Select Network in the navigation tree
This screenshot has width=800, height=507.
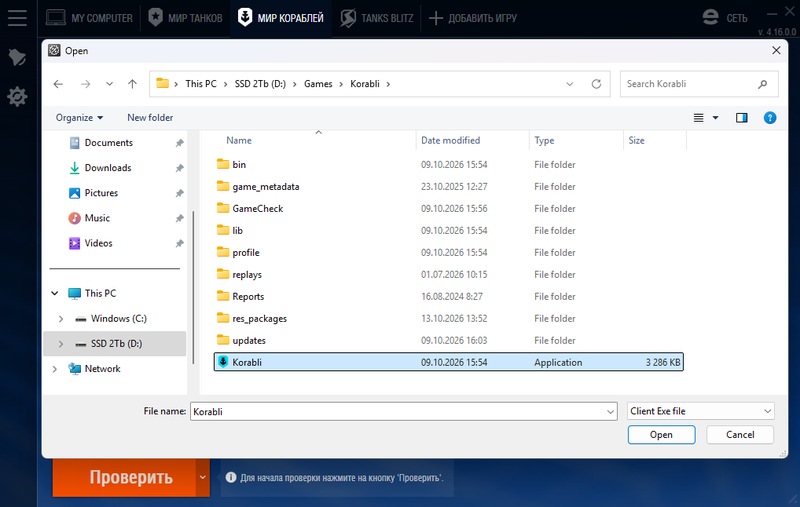point(102,369)
